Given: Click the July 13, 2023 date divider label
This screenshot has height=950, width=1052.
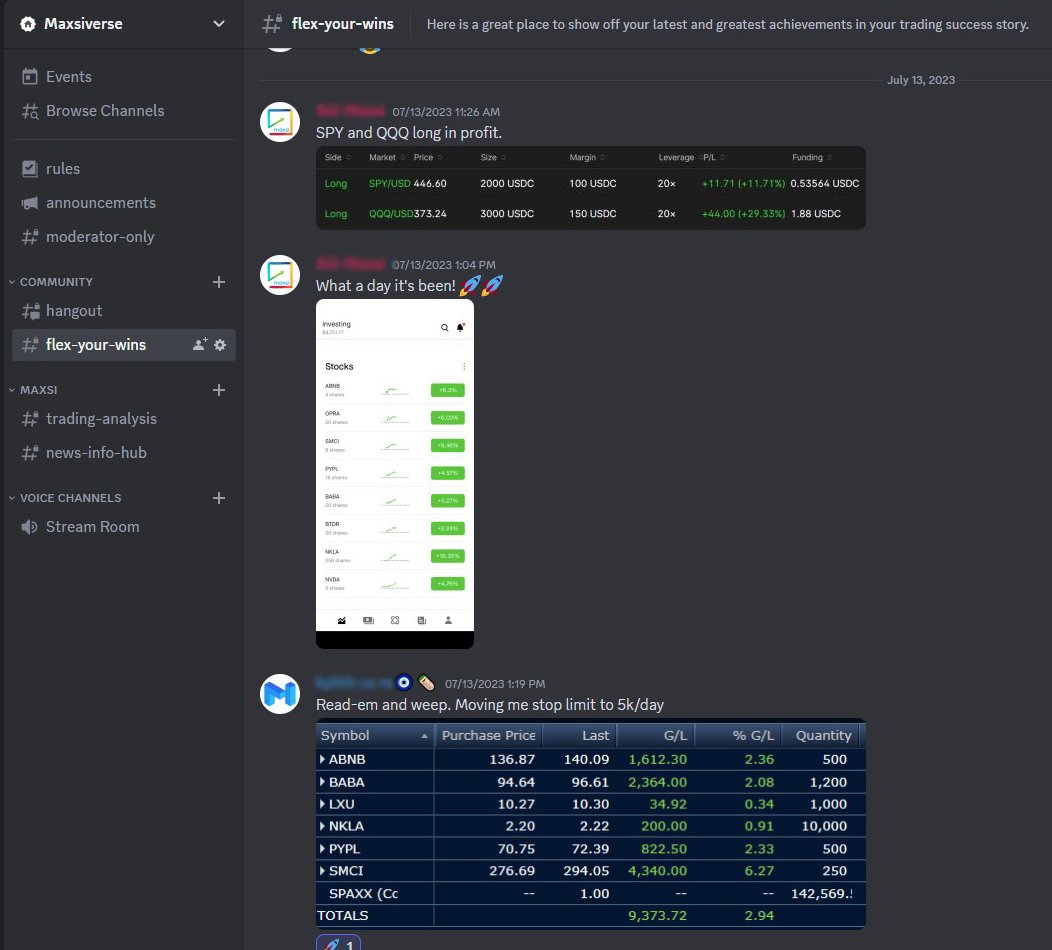Looking at the screenshot, I should click(x=920, y=80).
